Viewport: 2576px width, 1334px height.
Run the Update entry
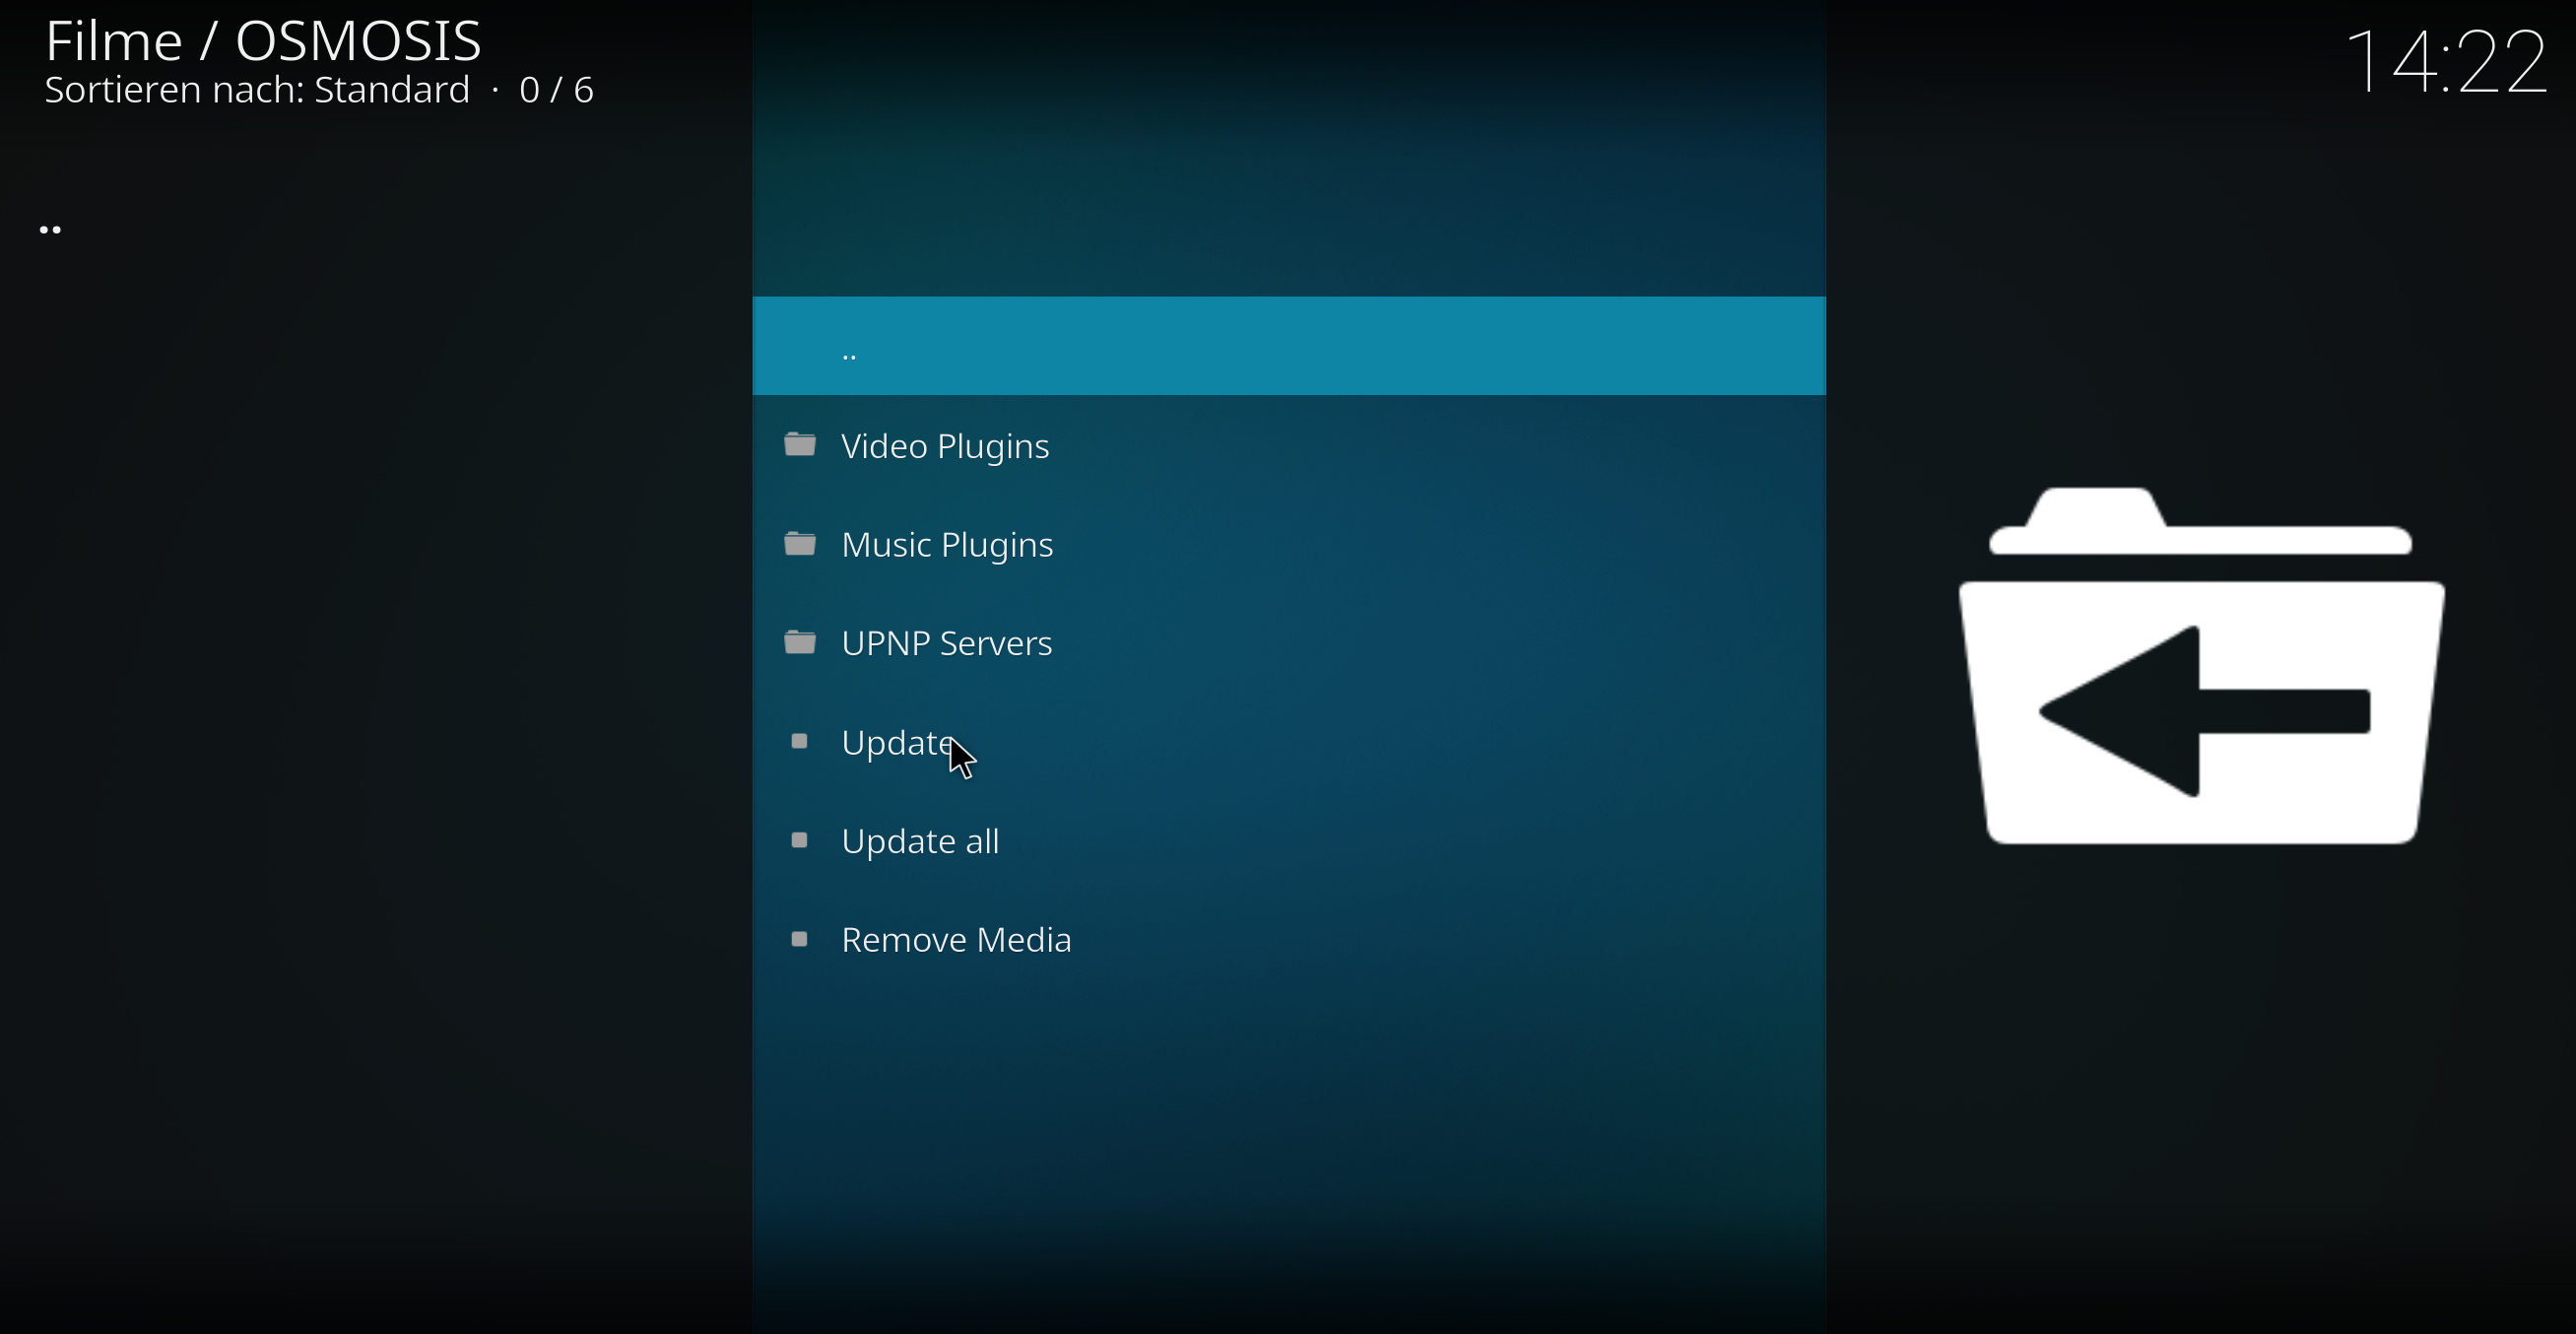(1289, 742)
